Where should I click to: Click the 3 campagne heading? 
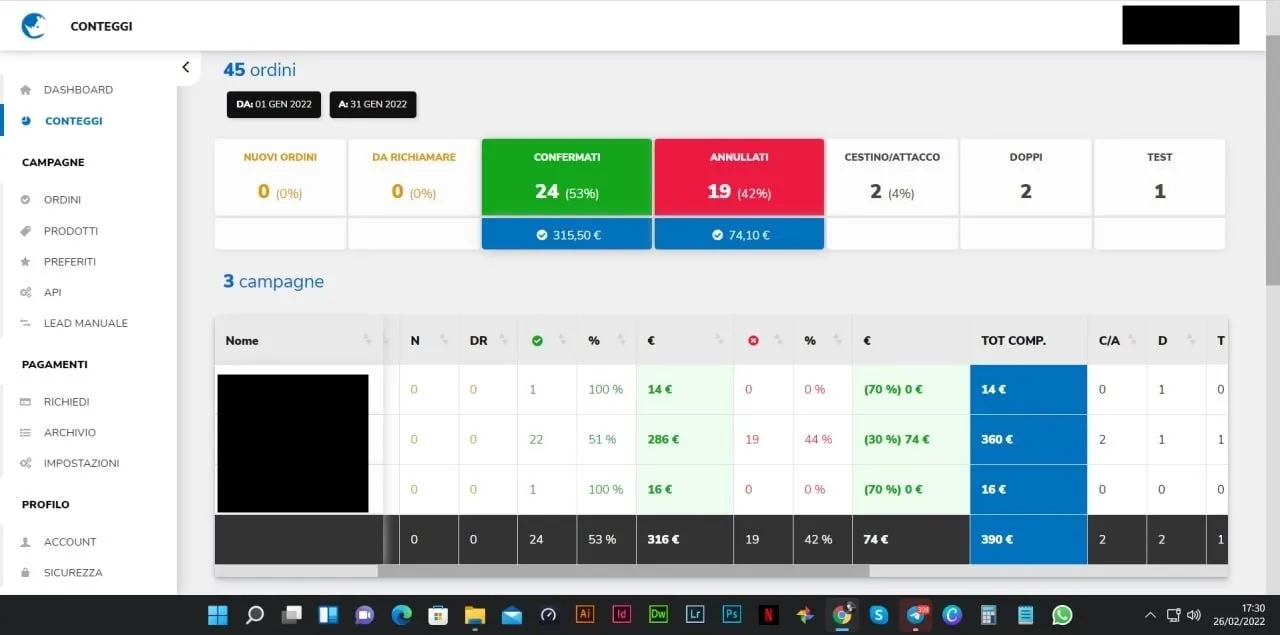tap(273, 282)
